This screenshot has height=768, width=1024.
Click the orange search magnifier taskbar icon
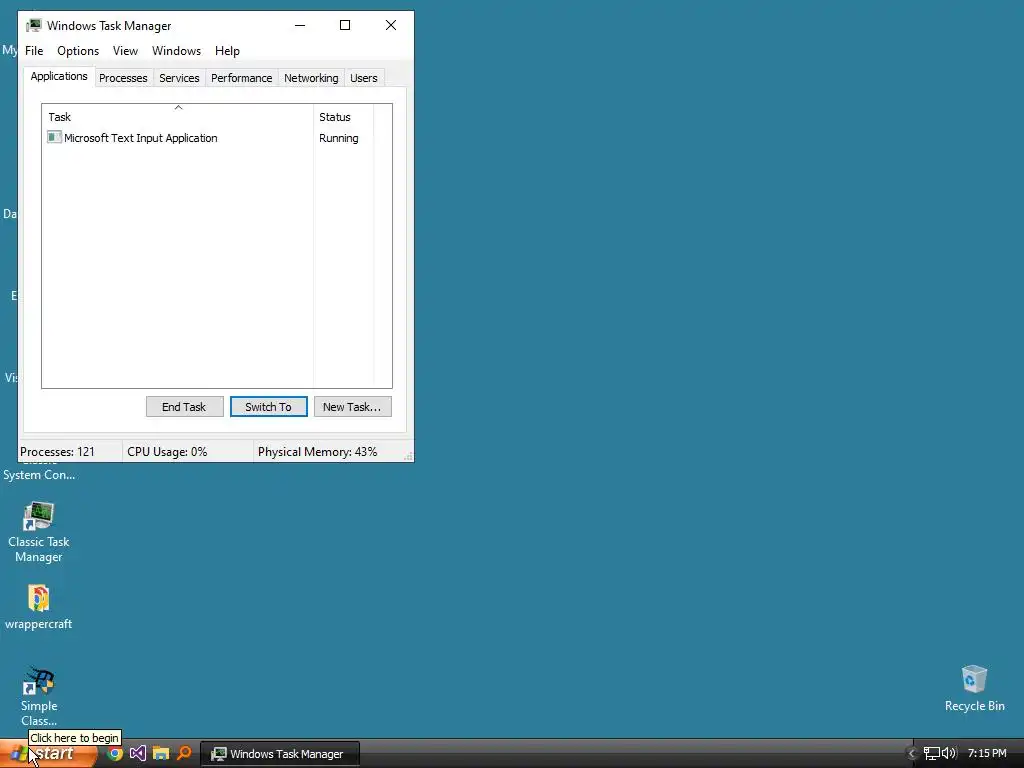(x=184, y=754)
